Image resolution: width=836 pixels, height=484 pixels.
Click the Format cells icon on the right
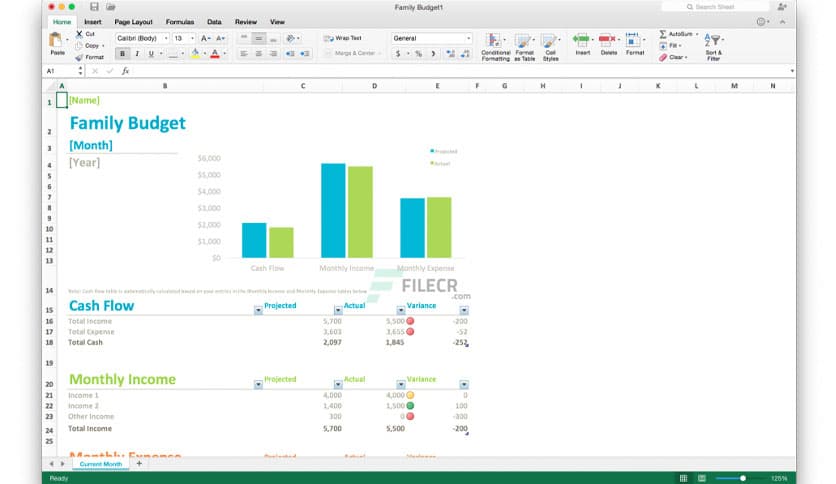click(632, 39)
